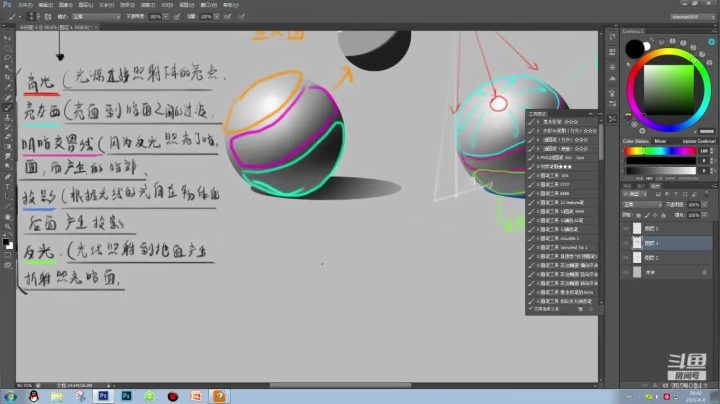Select the Crop tool
Image resolution: width=720 pixels, height=404 pixels.
[7, 78]
